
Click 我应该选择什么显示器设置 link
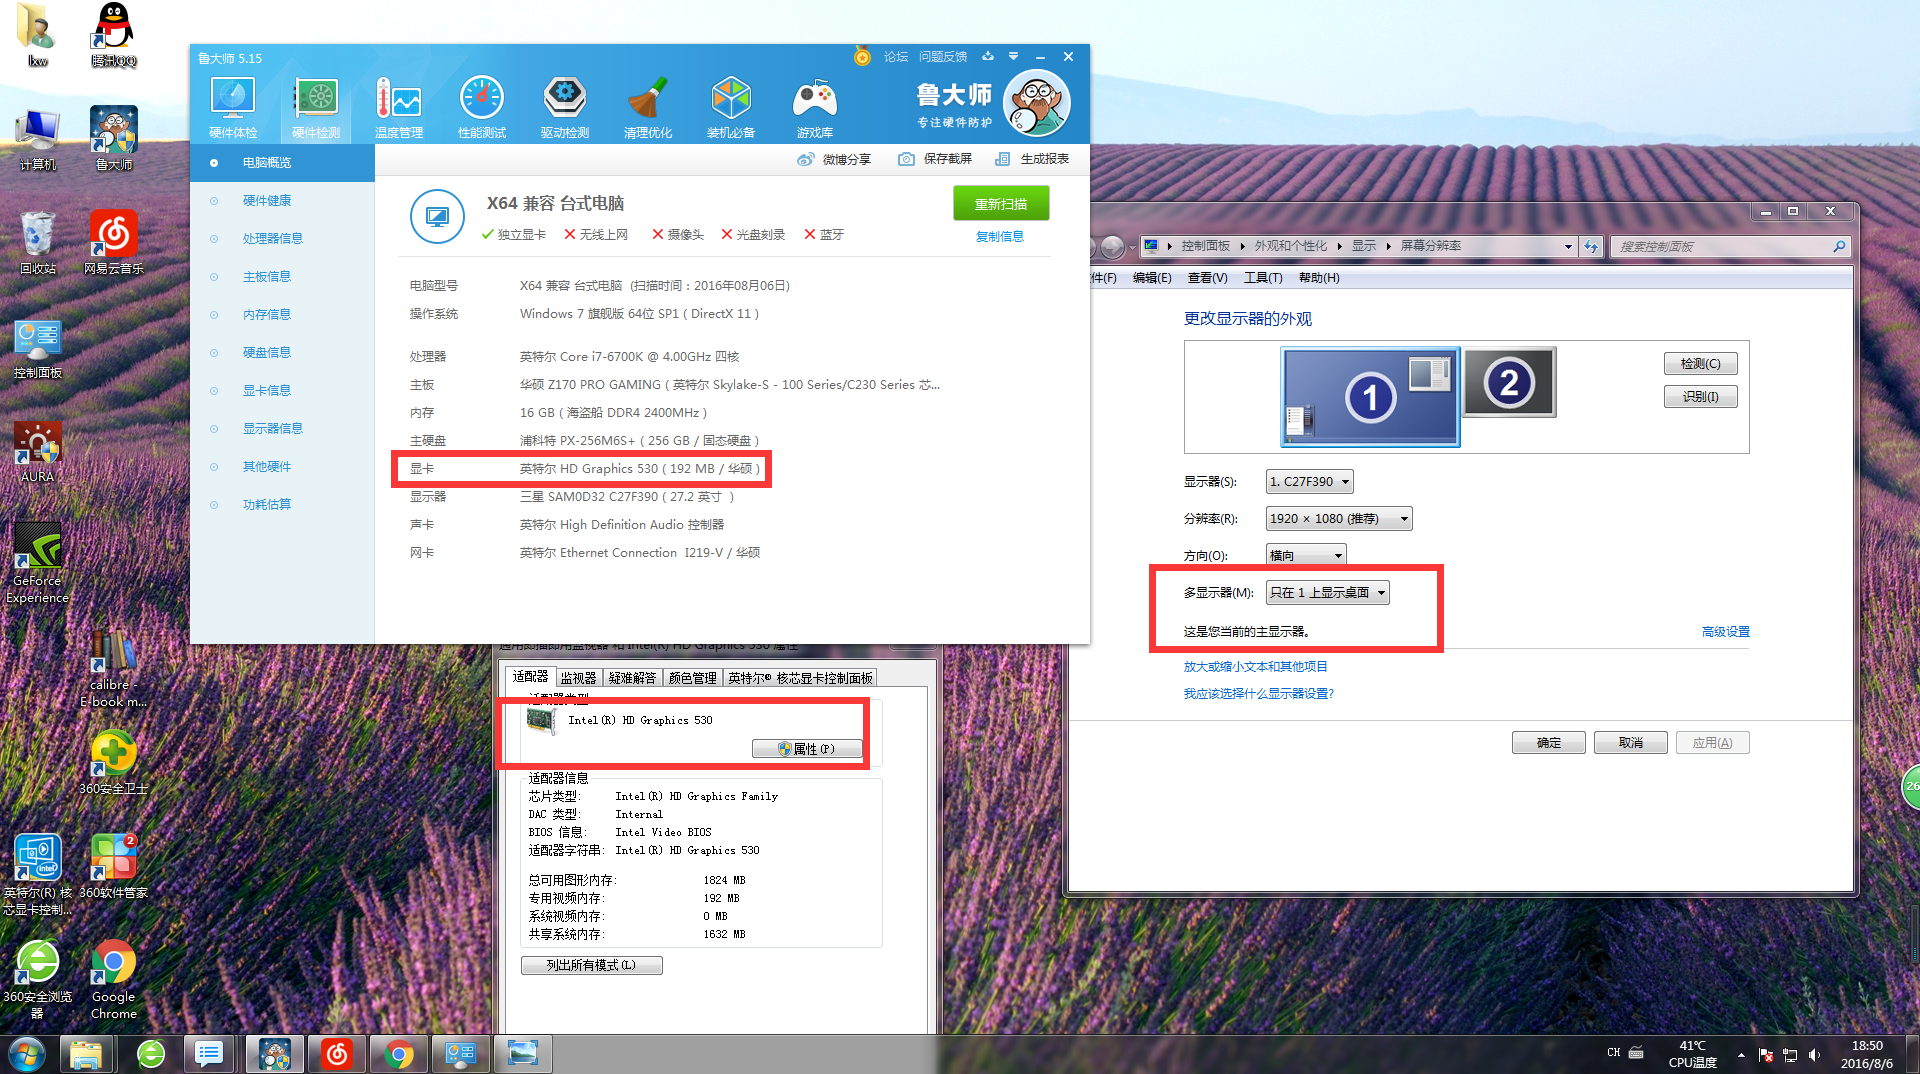pyautogui.click(x=1258, y=694)
